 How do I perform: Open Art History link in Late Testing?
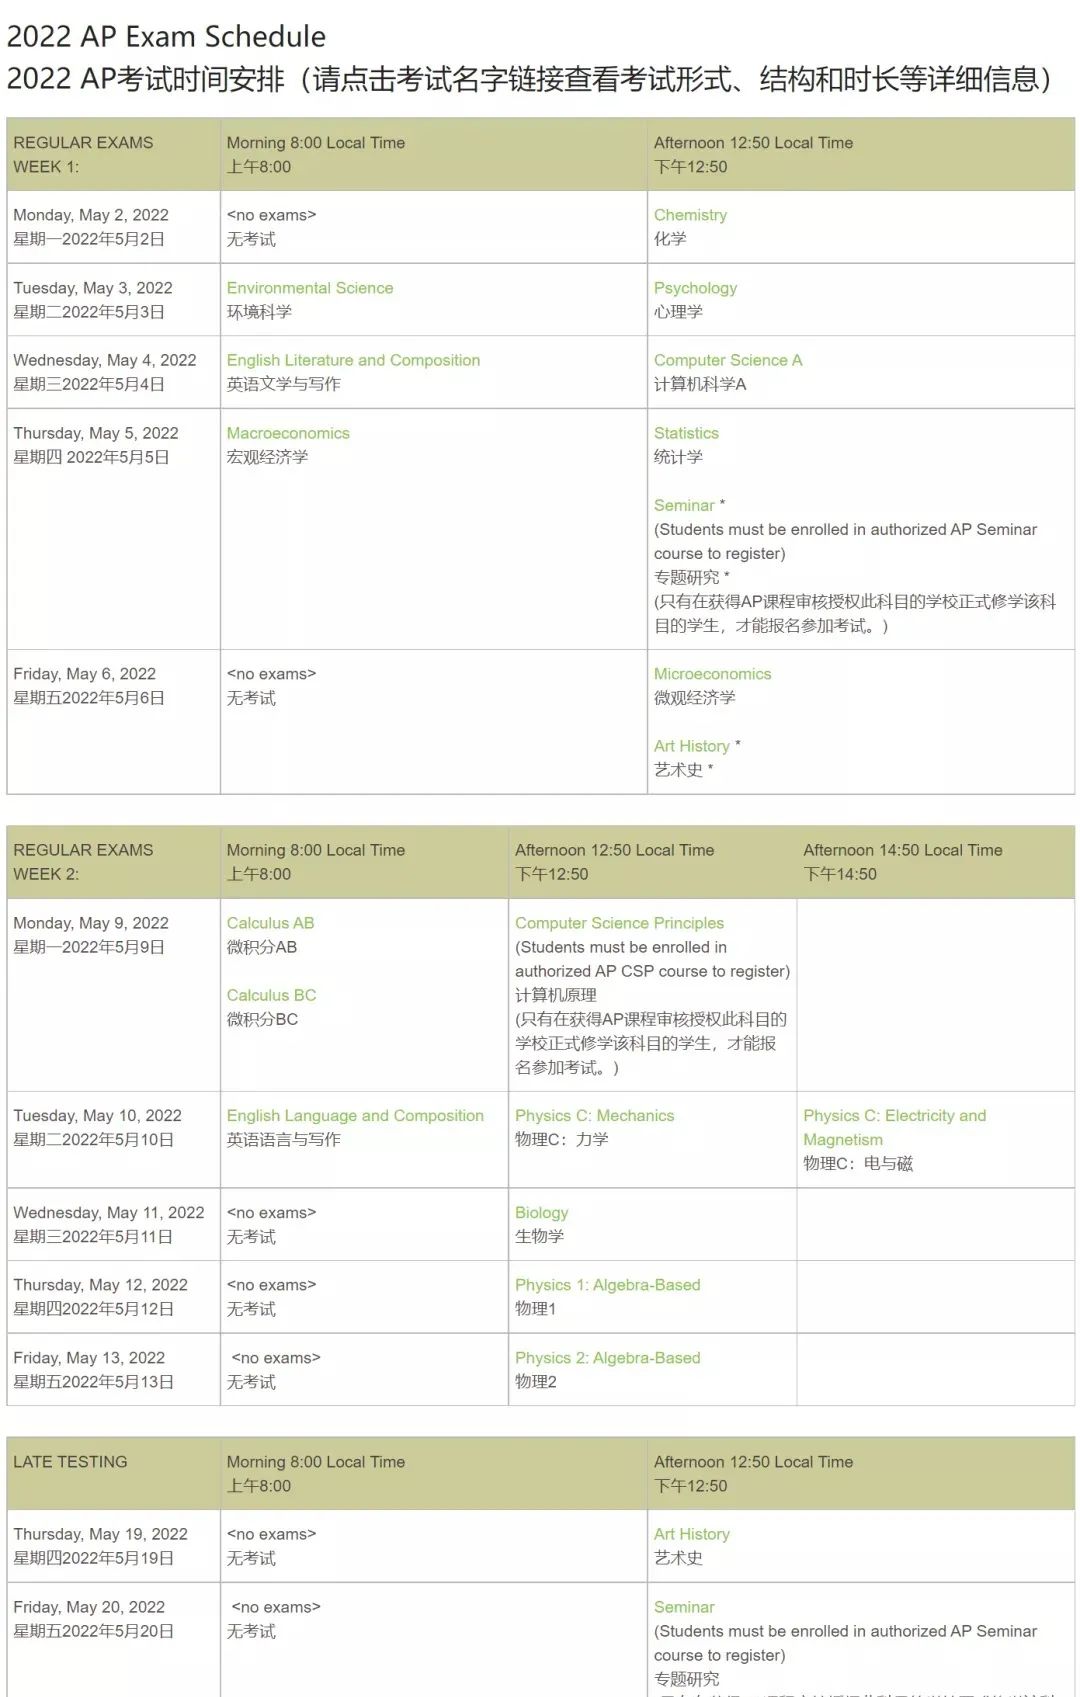click(691, 1534)
